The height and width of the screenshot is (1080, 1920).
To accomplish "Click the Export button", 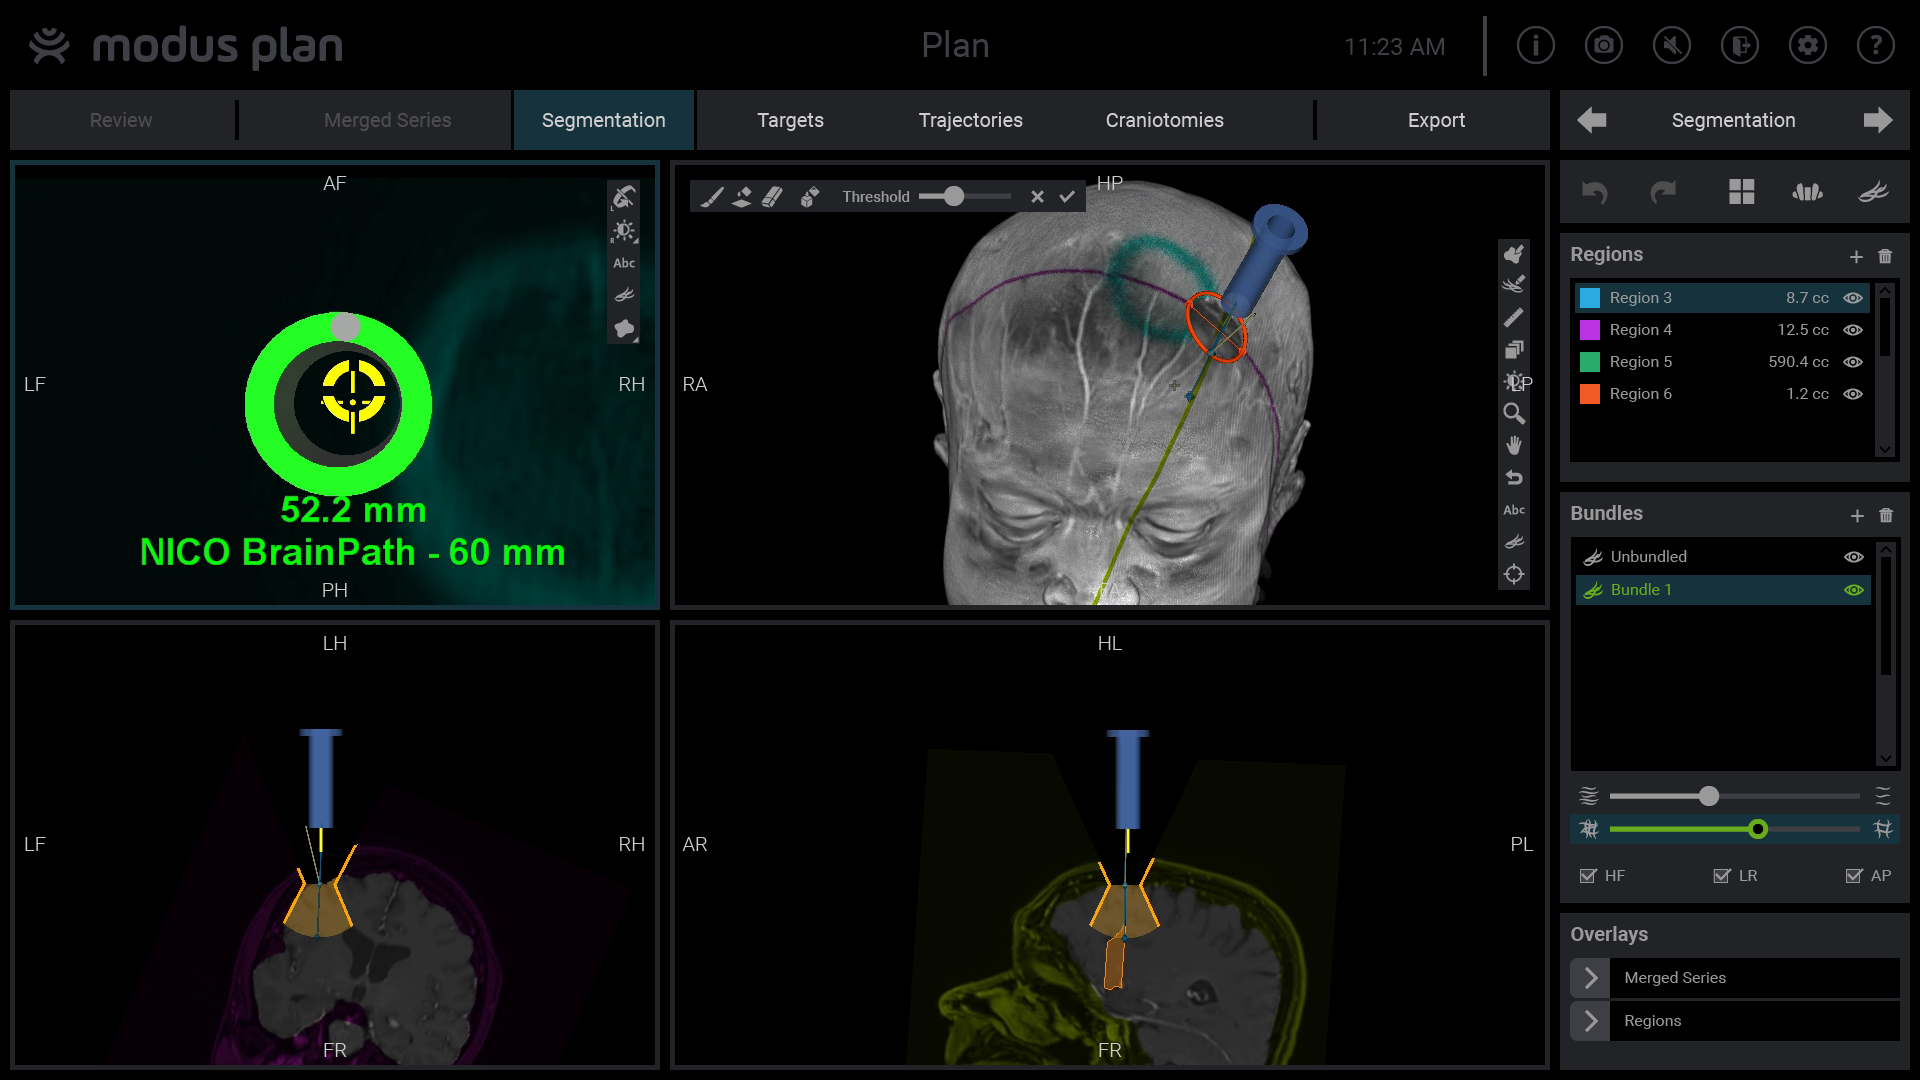I will coord(1435,120).
